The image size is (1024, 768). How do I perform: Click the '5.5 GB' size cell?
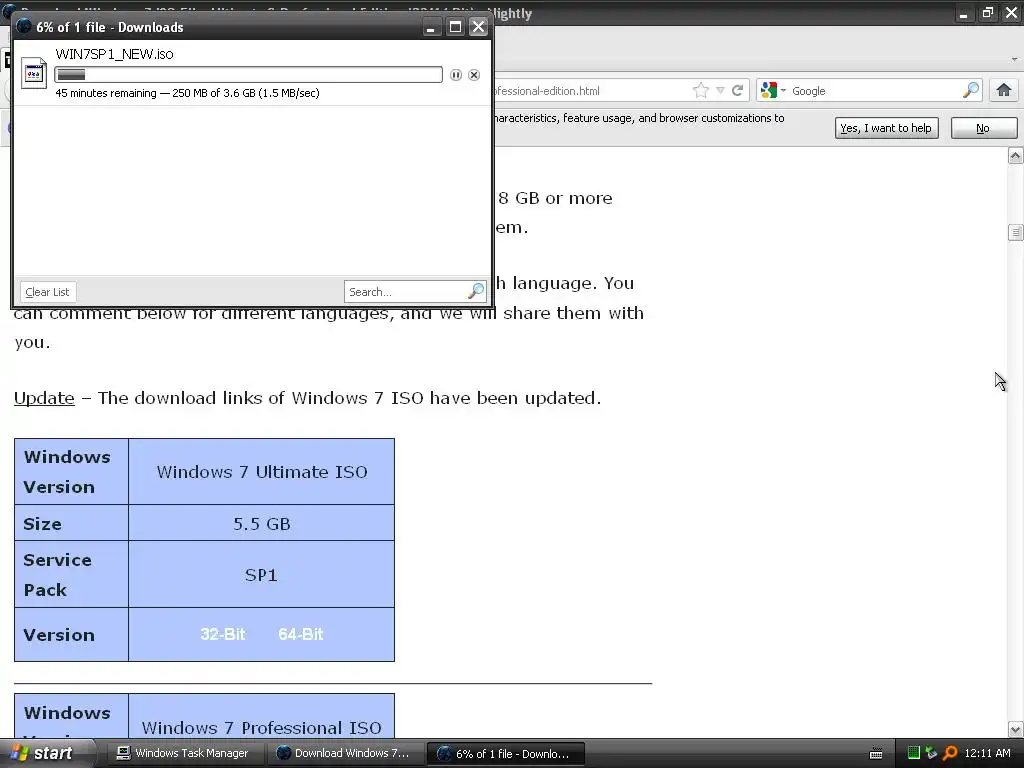click(262, 523)
